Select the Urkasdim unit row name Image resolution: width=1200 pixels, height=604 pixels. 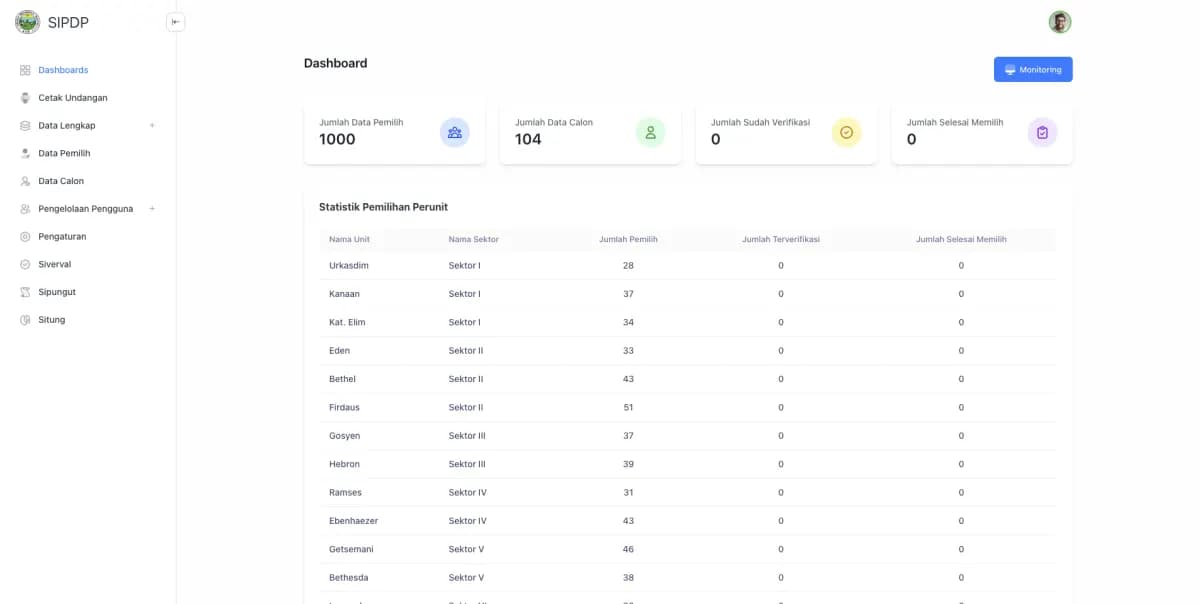click(x=349, y=266)
